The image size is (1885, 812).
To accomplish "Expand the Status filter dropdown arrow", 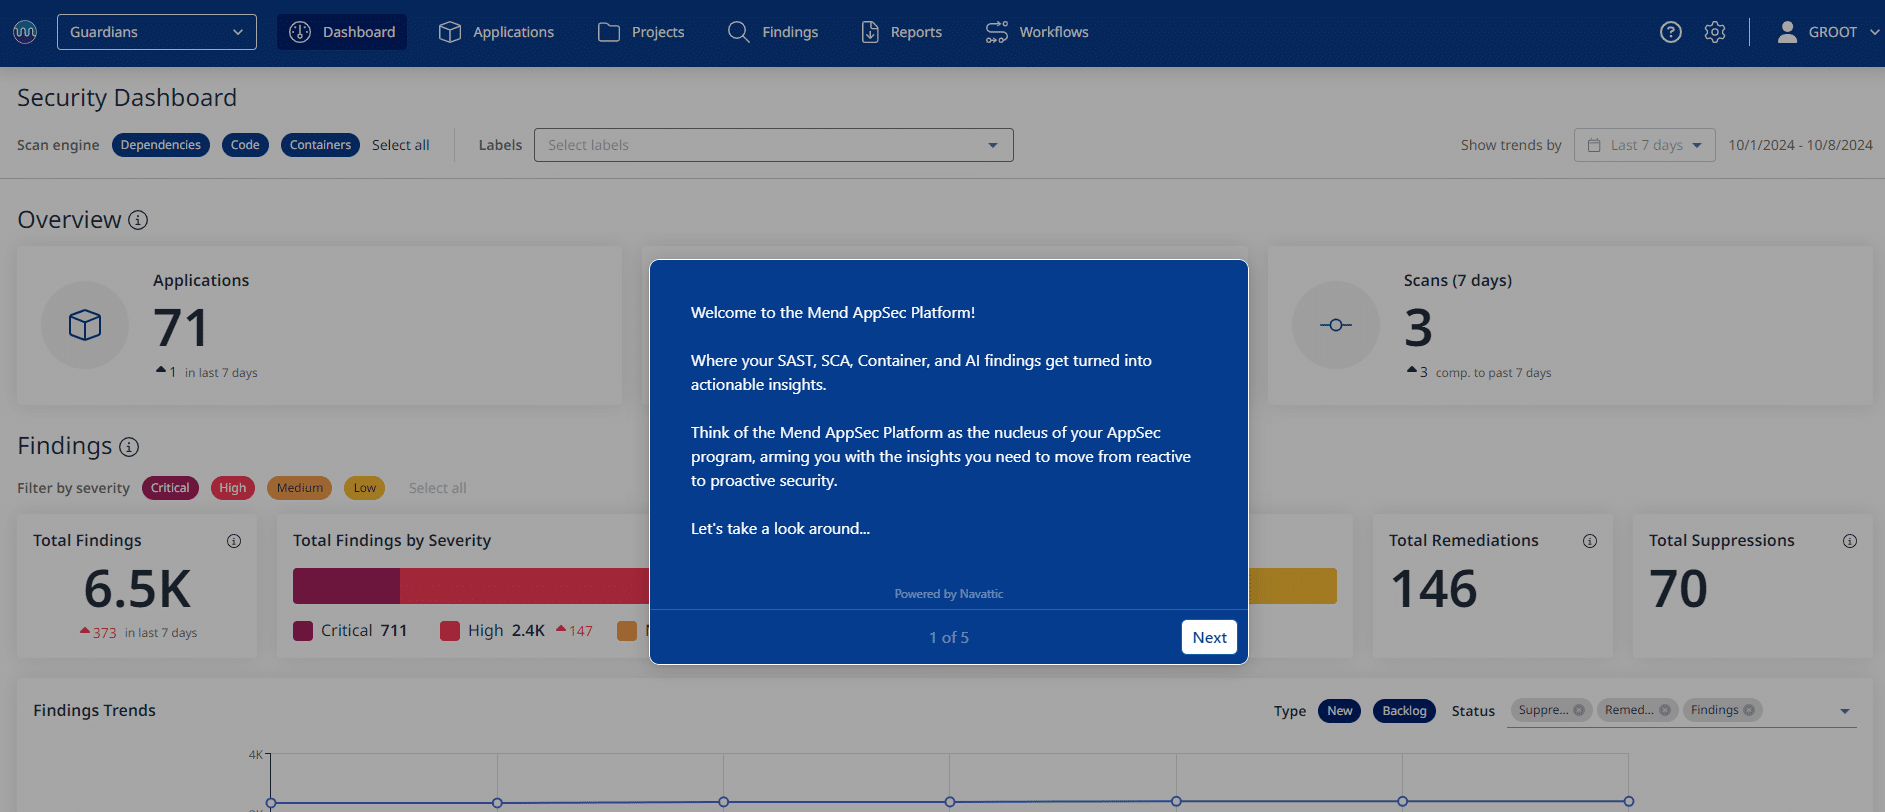I will (1845, 711).
